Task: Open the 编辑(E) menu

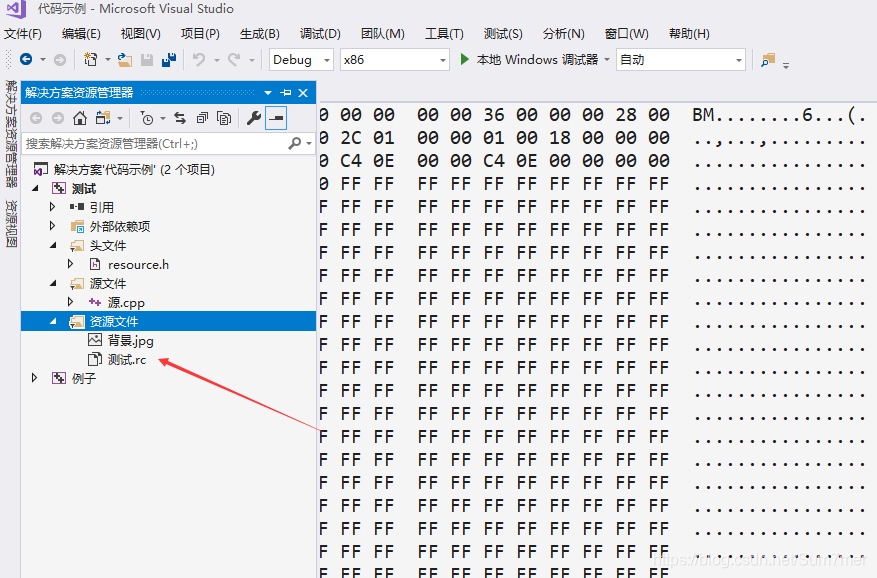Action: pos(81,34)
